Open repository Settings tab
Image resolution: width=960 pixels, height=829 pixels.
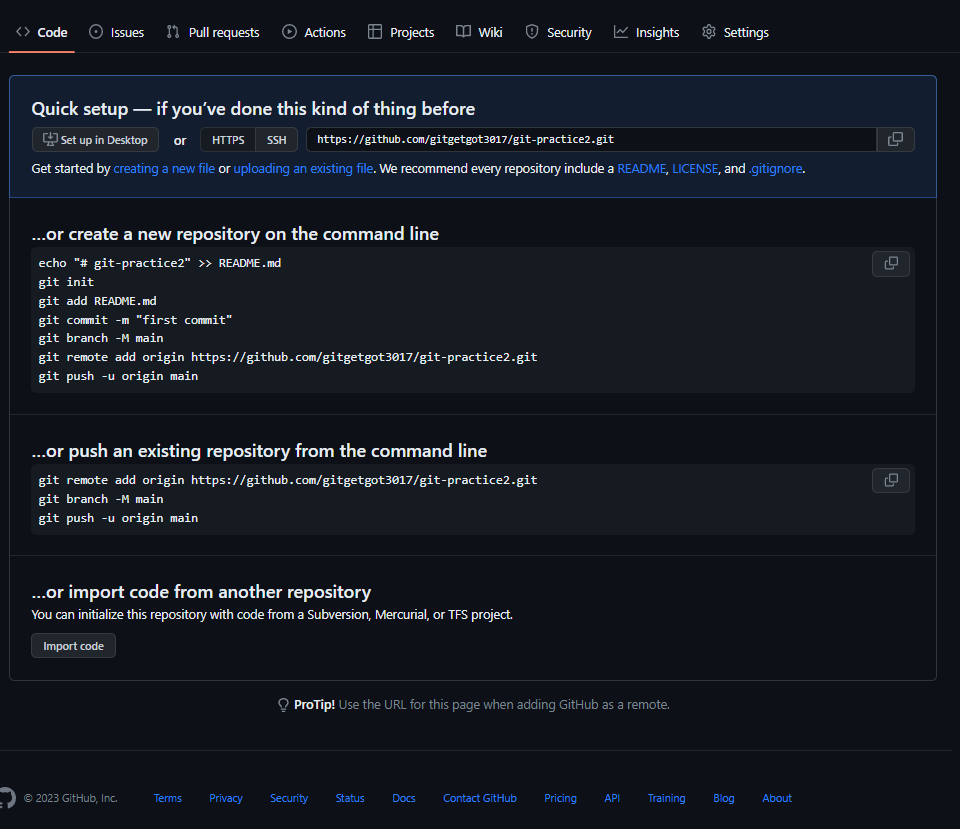click(735, 32)
